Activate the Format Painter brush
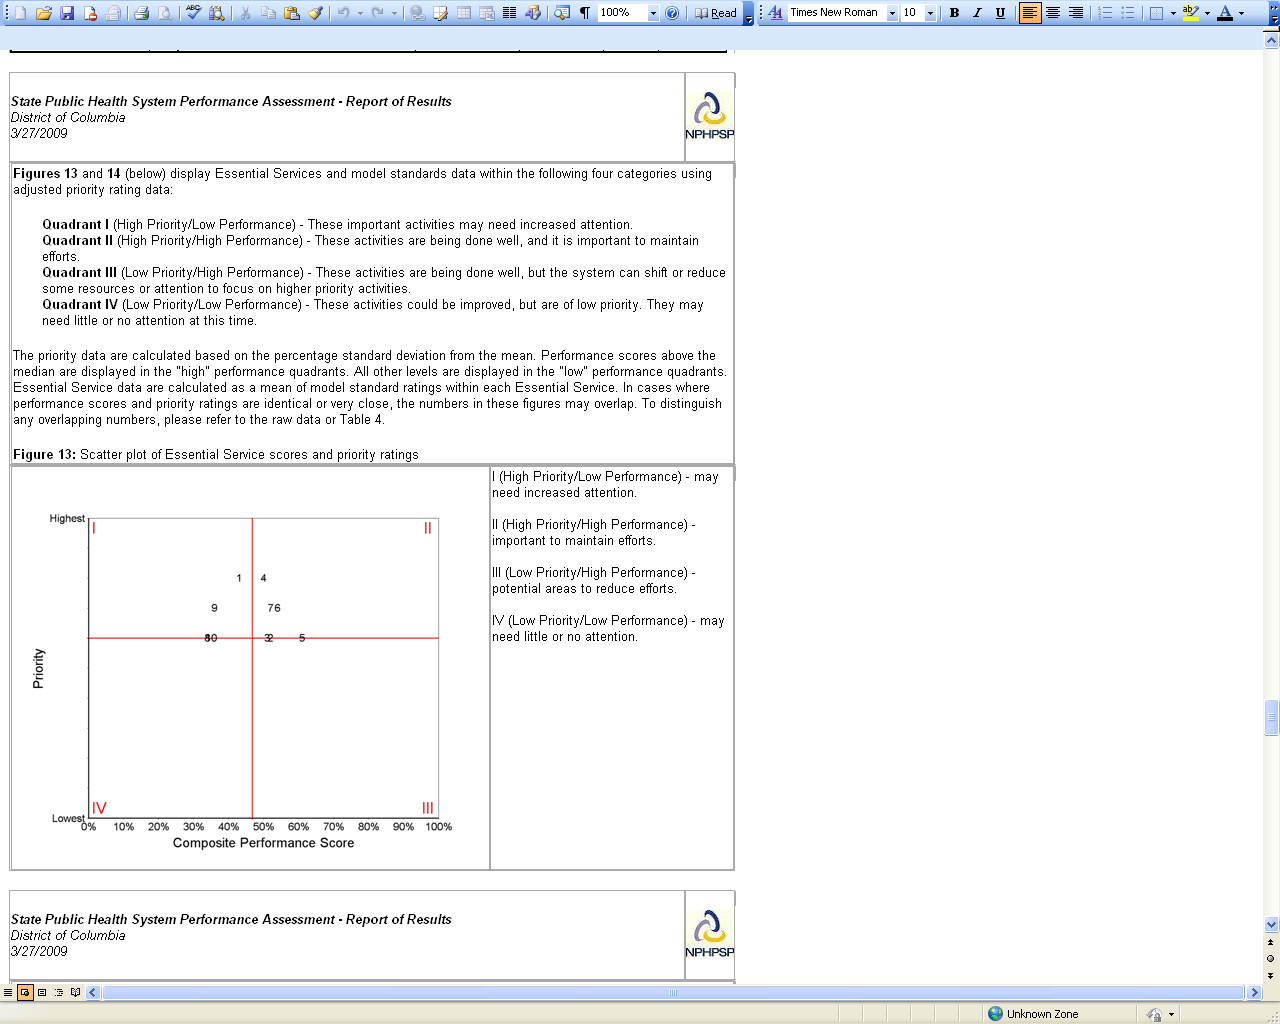 pos(315,13)
